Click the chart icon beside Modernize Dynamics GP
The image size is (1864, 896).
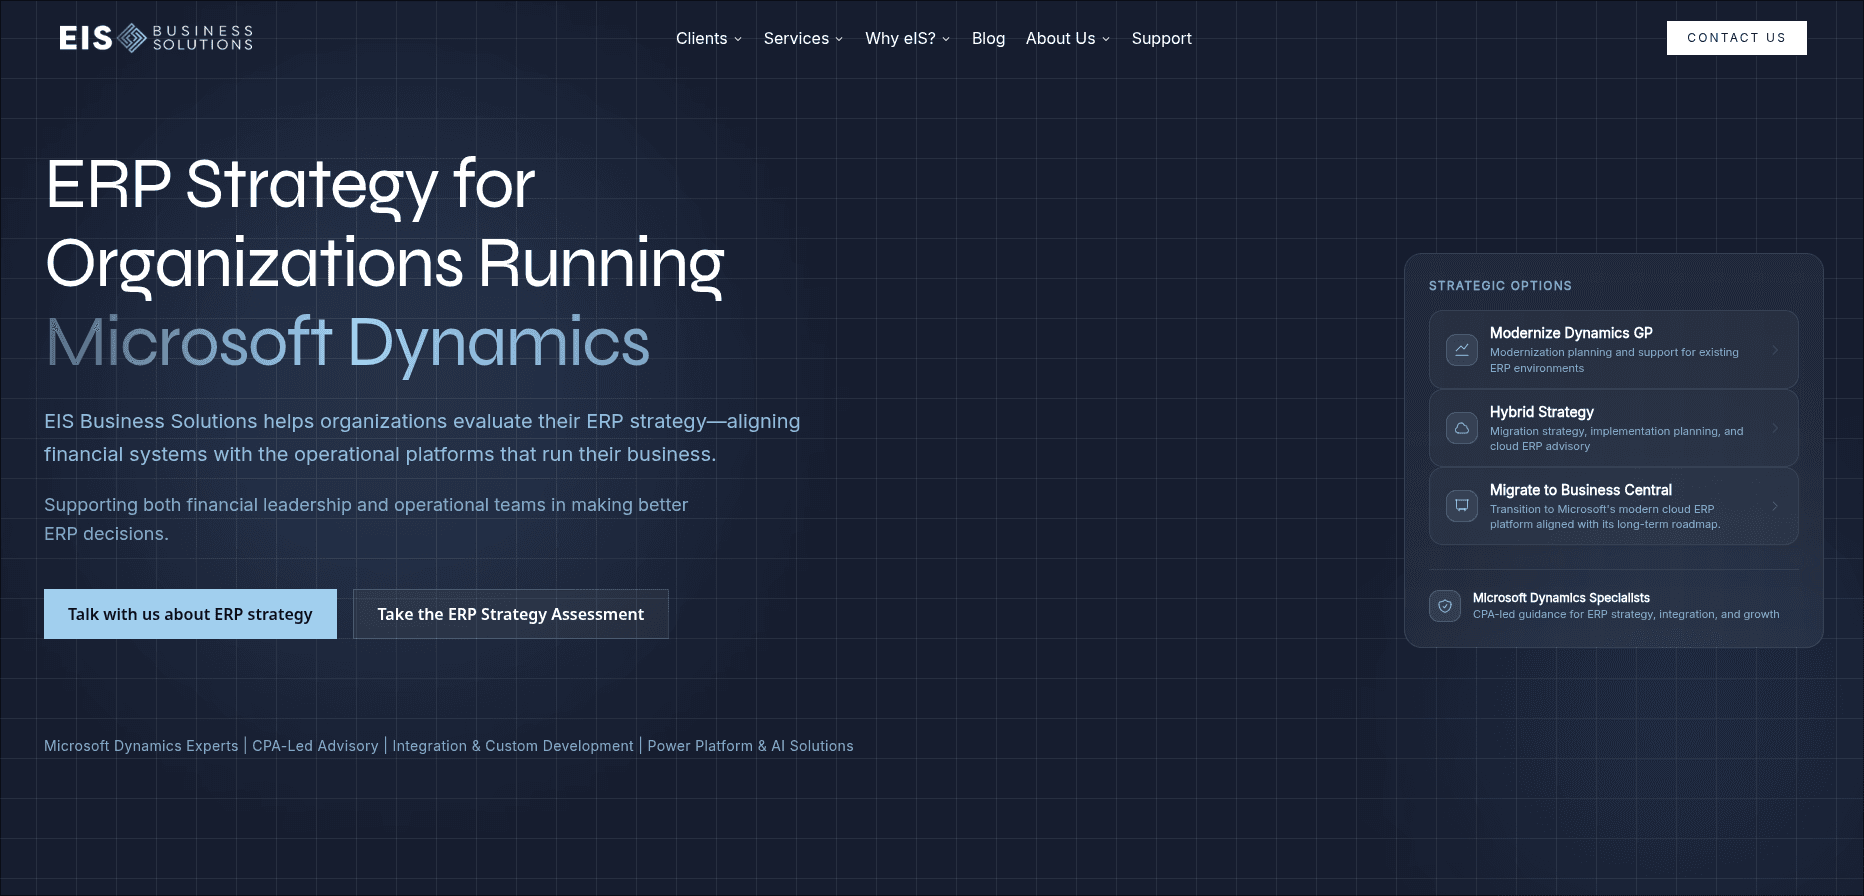tap(1461, 350)
